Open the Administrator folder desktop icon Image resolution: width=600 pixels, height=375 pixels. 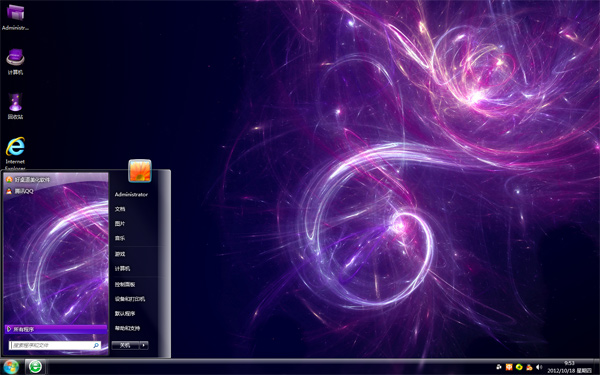click(x=15, y=16)
